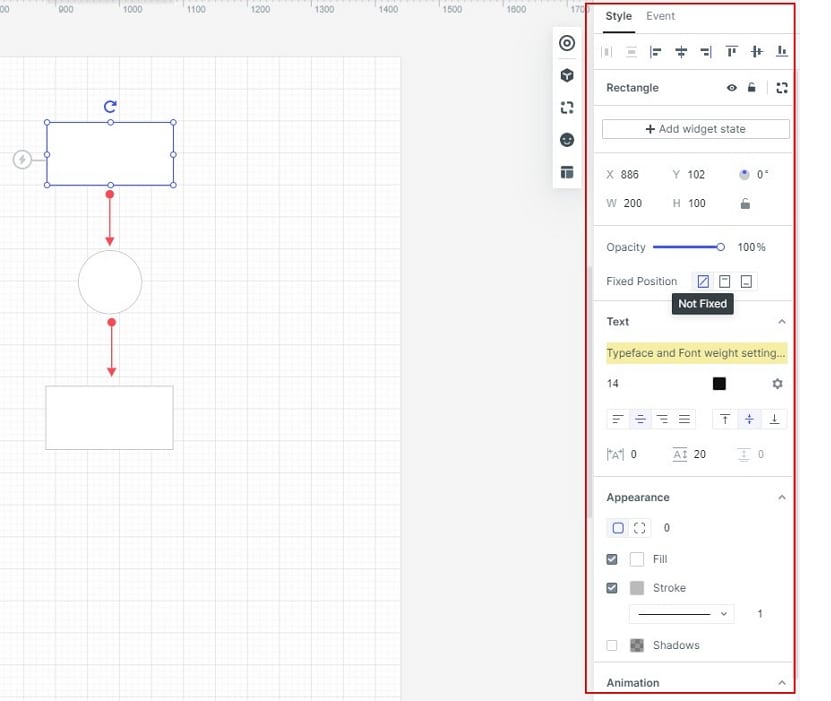Align text left
The image size is (831, 701).
click(x=617, y=420)
